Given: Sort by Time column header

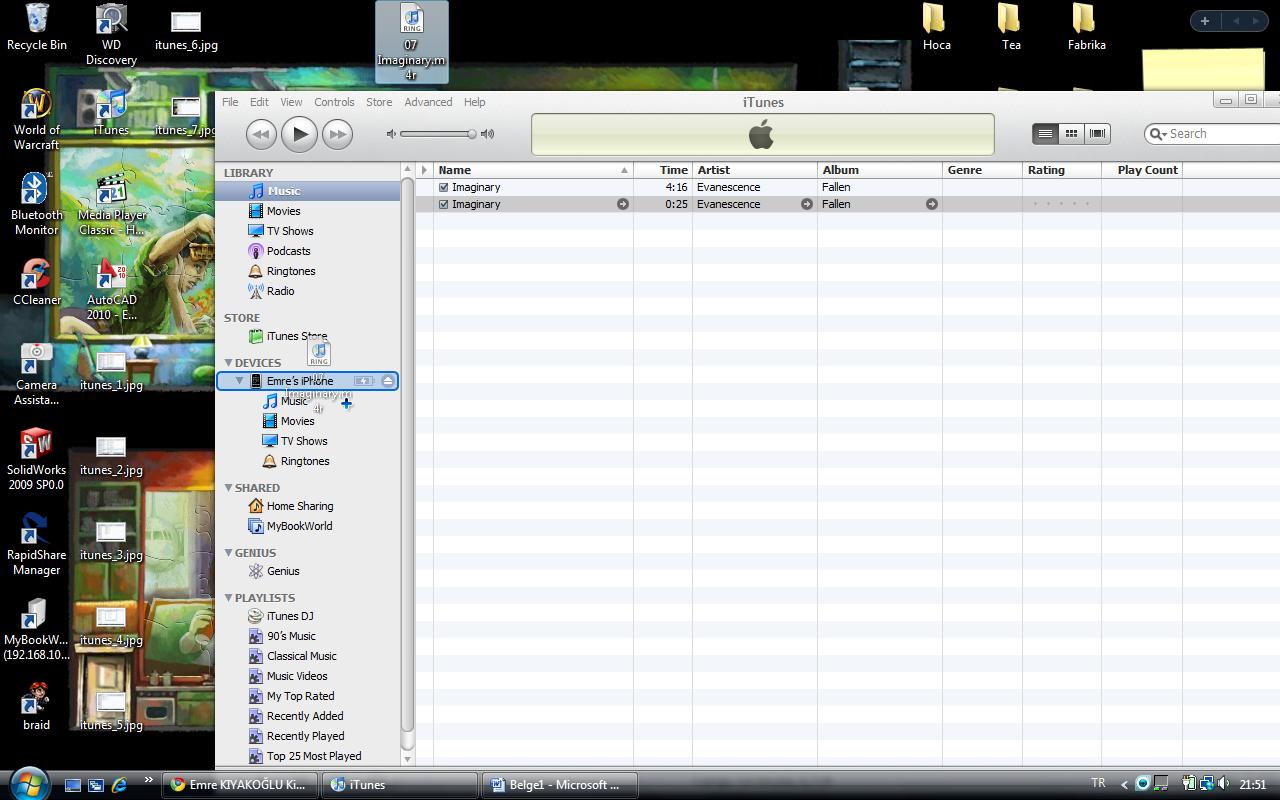Looking at the screenshot, I should [663, 170].
